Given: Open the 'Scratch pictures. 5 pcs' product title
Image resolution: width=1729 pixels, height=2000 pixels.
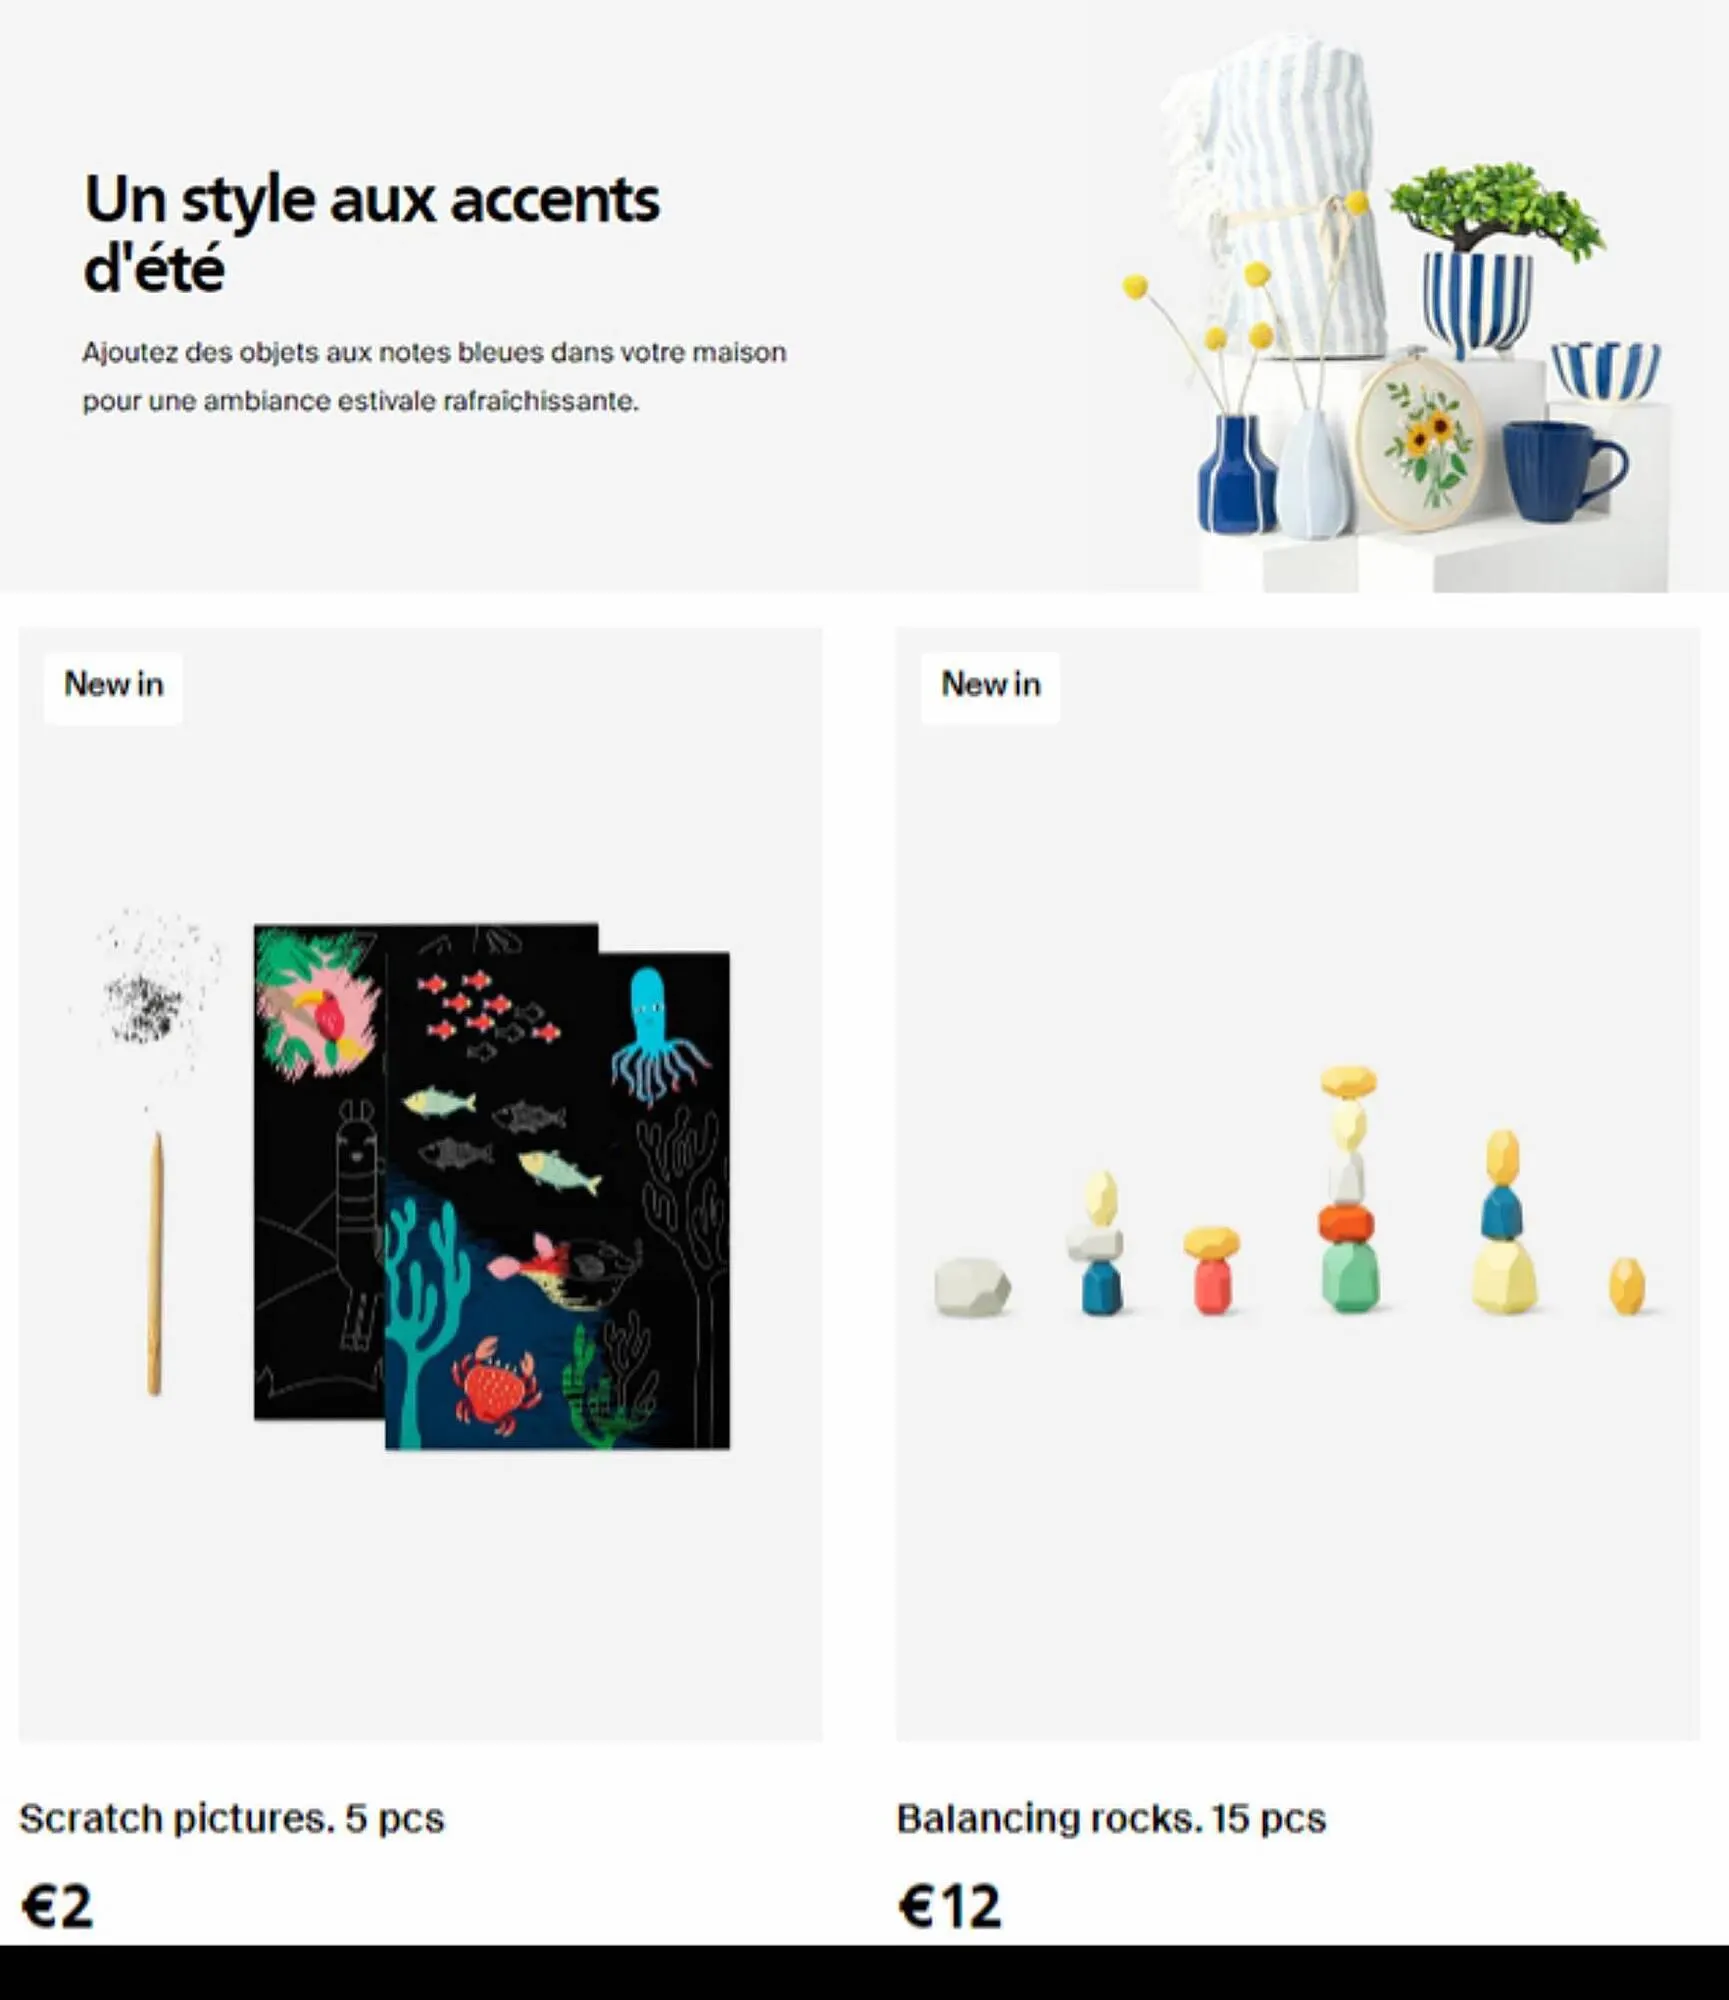Looking at the screenshot, I should [x=232, y=1819].
